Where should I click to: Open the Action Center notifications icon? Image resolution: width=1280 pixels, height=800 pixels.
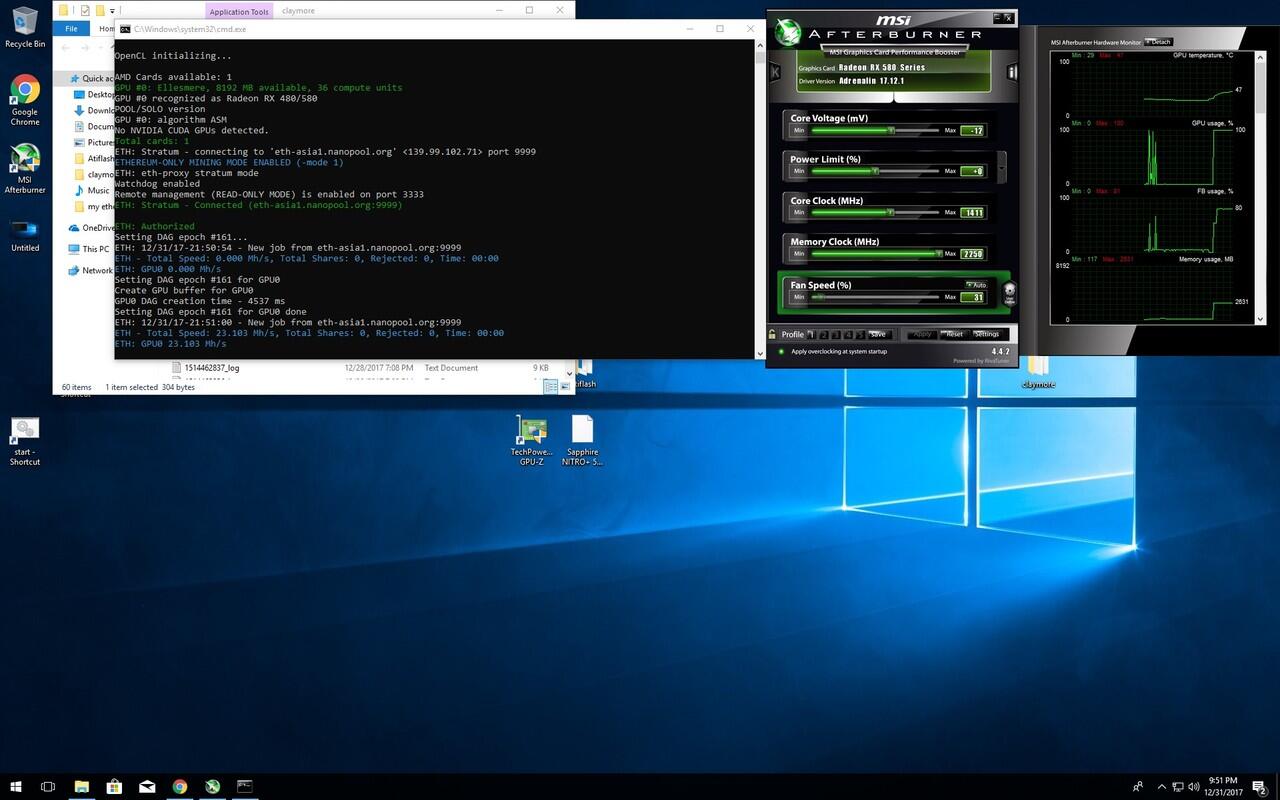(x=1260, y=787)
